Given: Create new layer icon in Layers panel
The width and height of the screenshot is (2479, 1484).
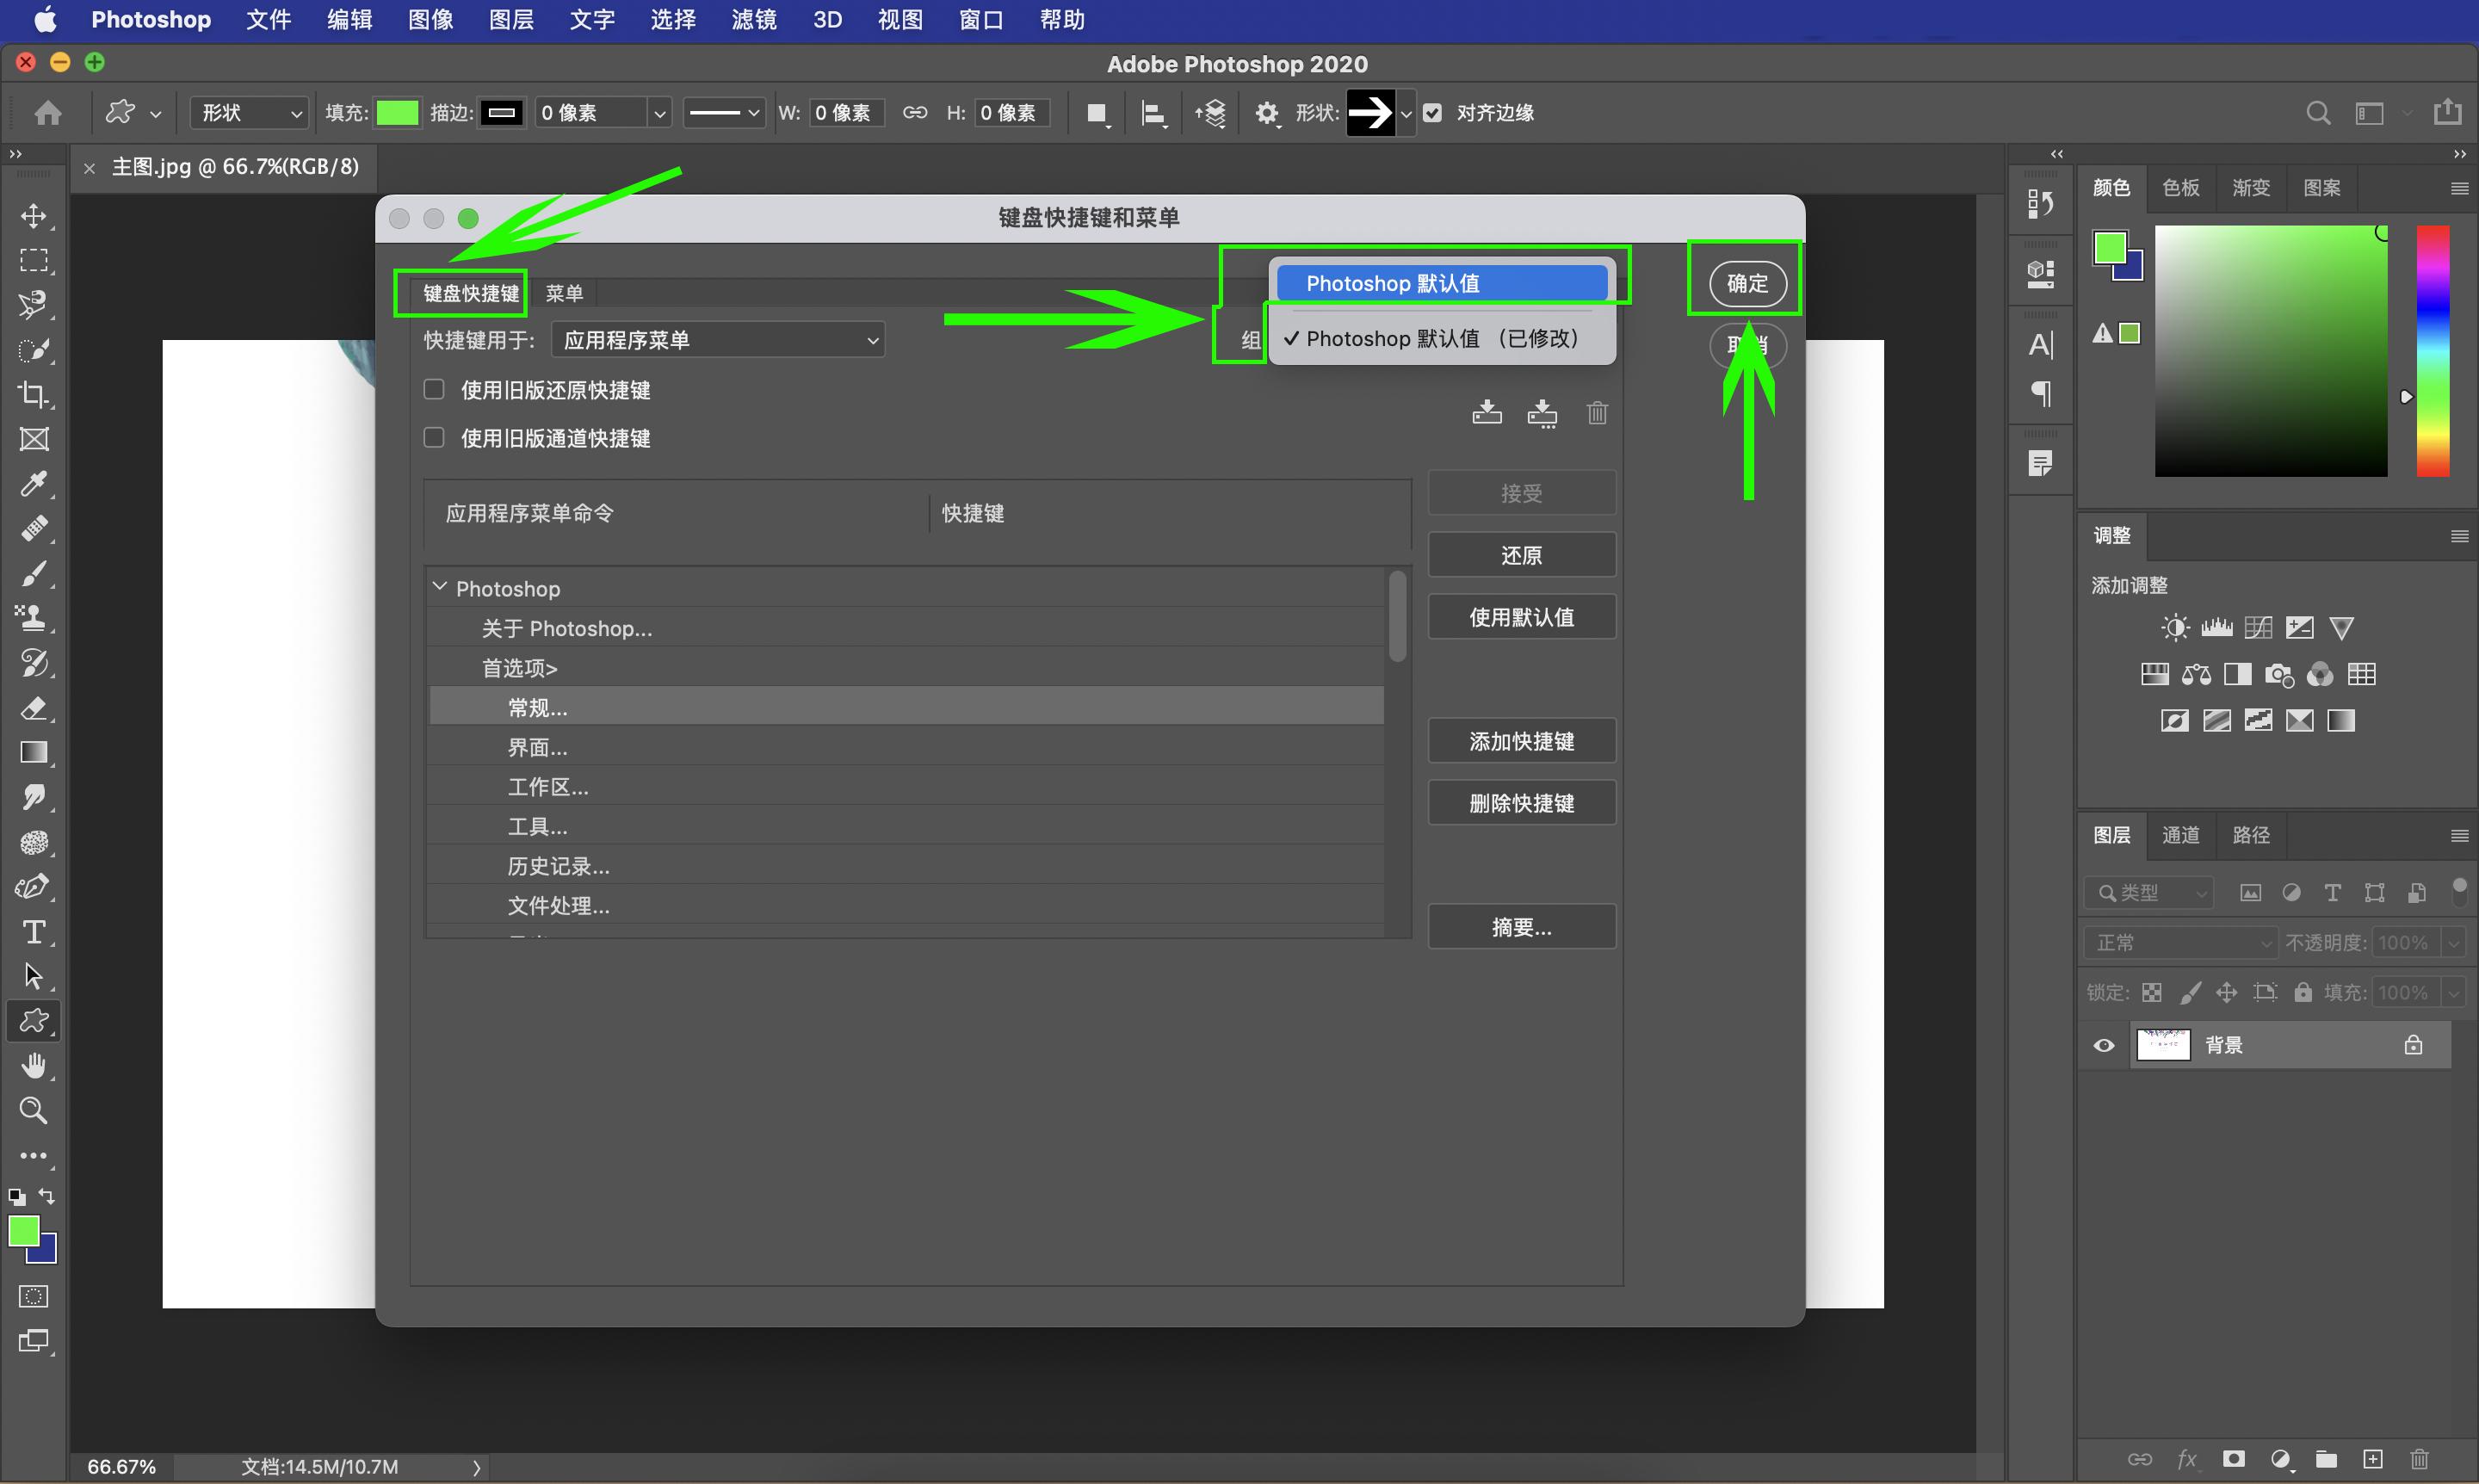Looking at the screenshot, I should click(x=2372, y=1459).
